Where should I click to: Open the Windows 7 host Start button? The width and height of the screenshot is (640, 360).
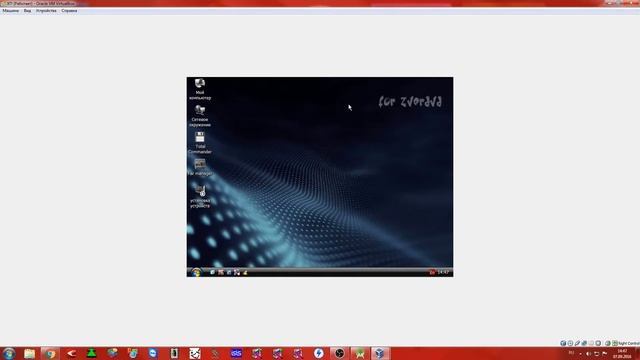click(9, 353)
